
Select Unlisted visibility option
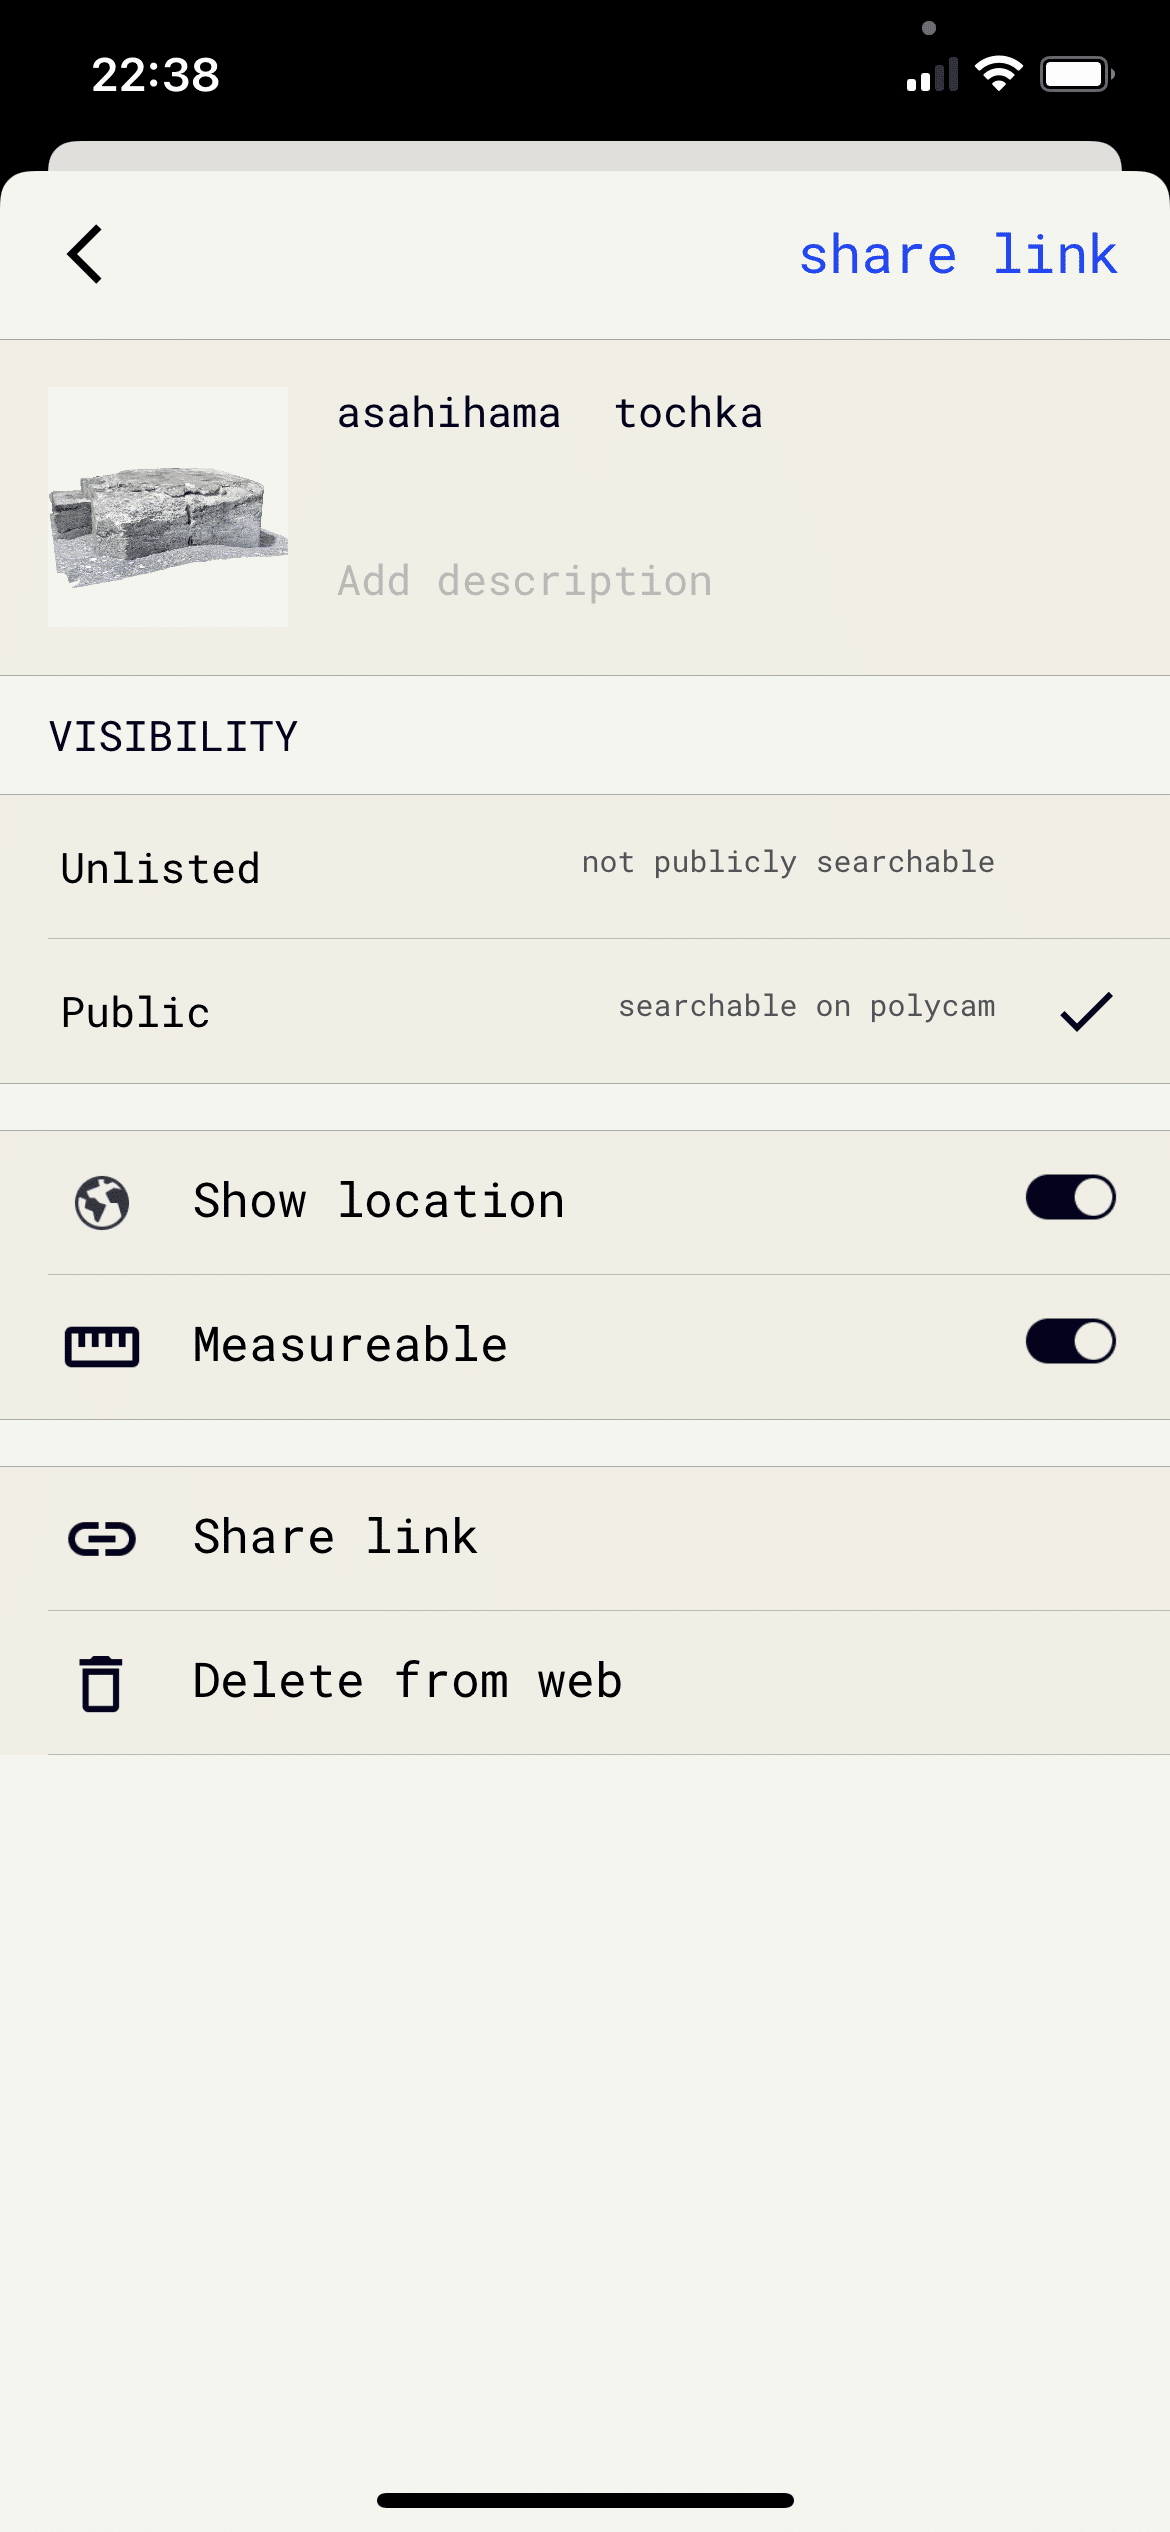[x=585, y=867]
